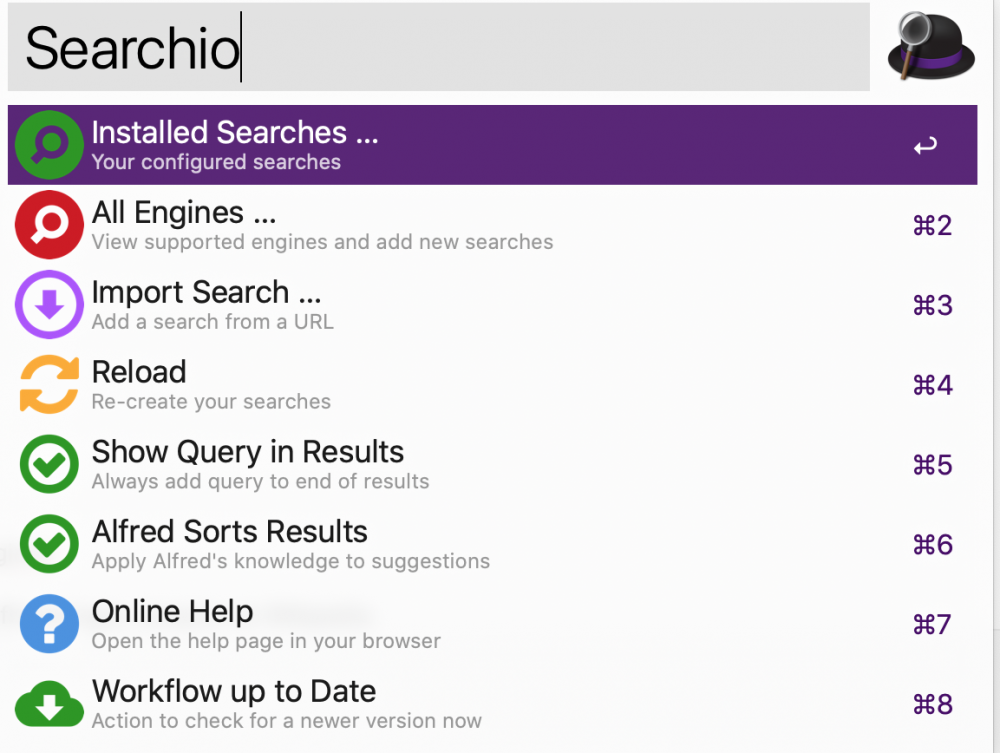
Task: Click the Alfred bowler hat icon
Action: [x=931, y=46]
